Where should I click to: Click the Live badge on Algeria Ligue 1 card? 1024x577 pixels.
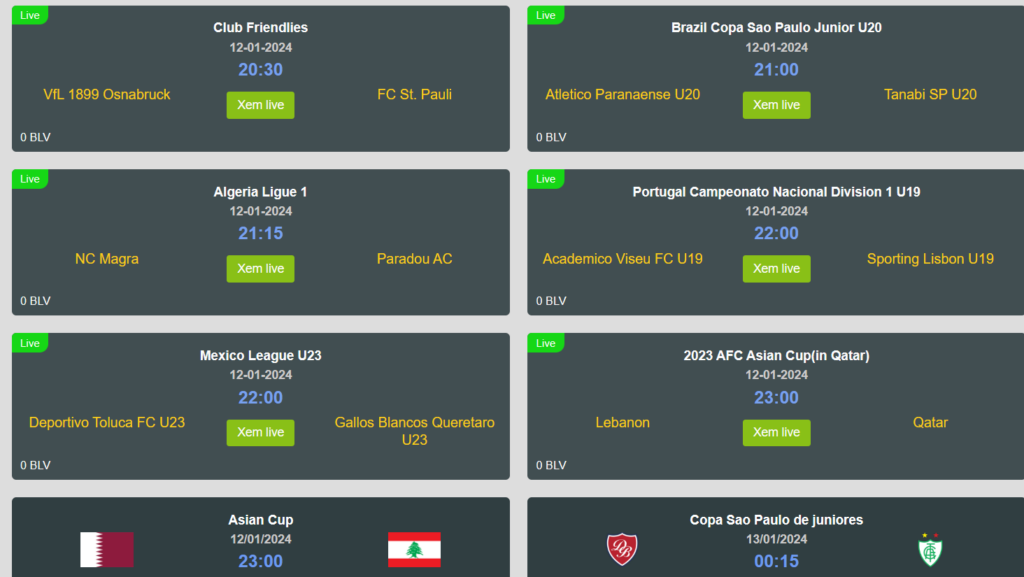pyautogui.click(x=30, y=179)
